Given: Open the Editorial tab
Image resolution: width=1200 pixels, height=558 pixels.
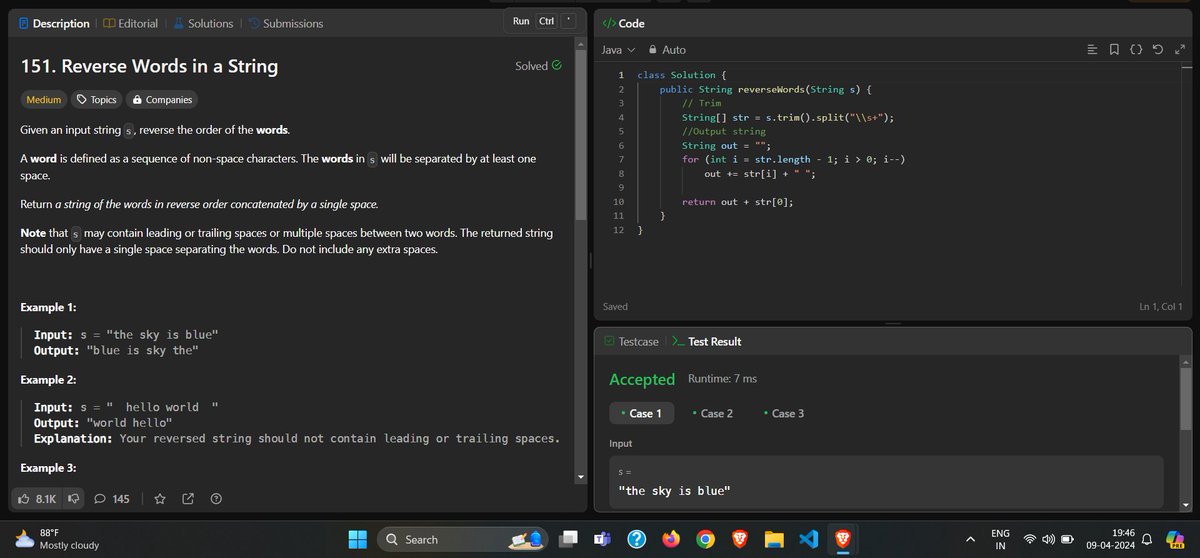Looking at the screenshot, I should tap(129, 23).
